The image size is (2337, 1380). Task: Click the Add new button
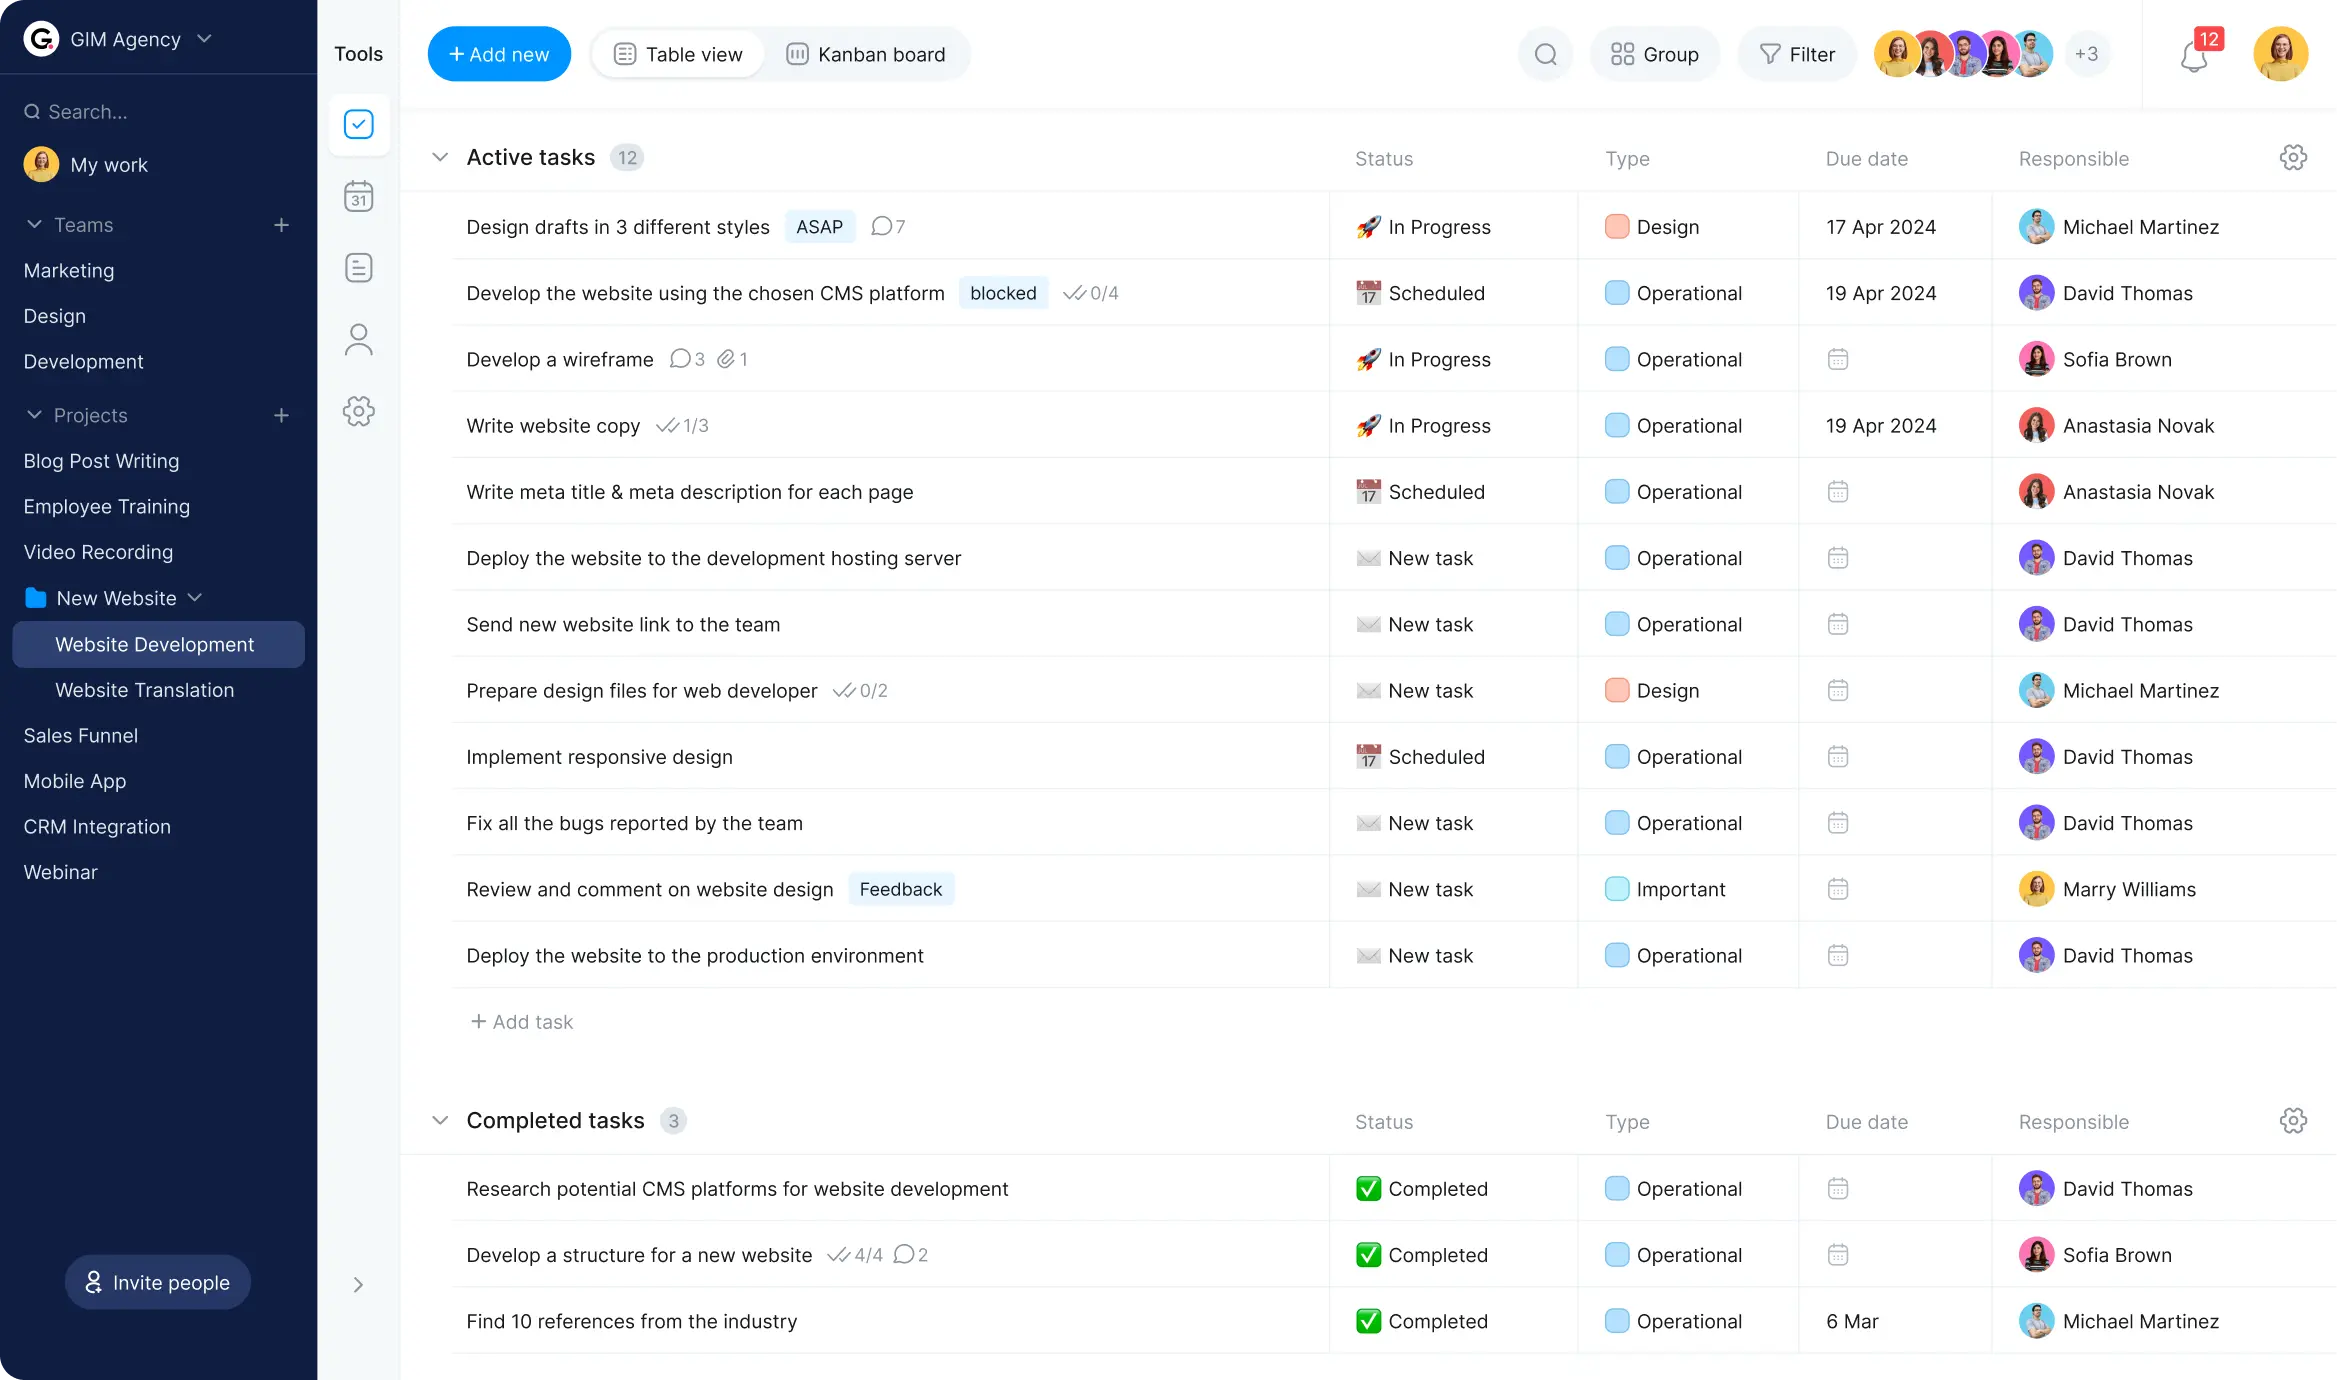coord(499,54)
